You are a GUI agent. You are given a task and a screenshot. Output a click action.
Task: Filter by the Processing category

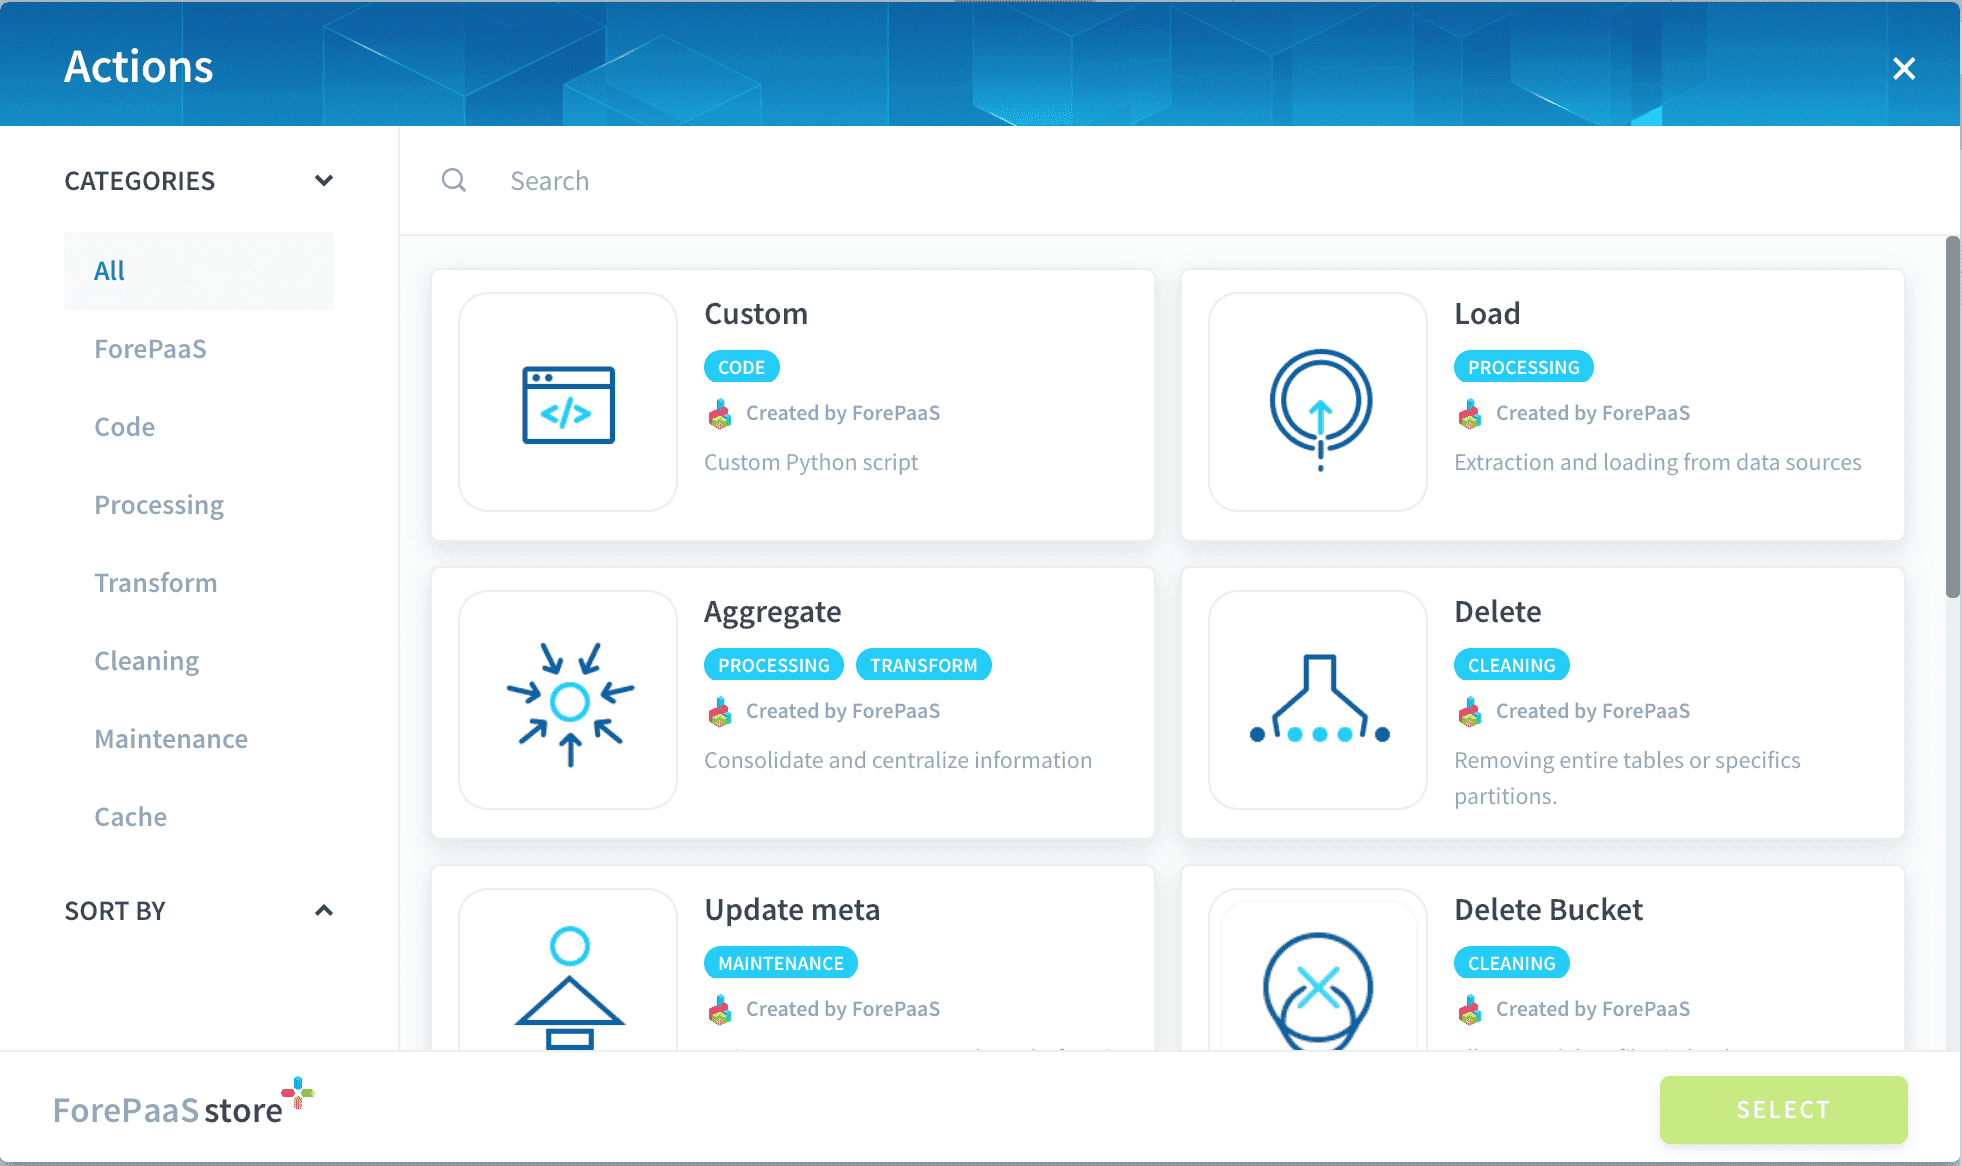159,505
